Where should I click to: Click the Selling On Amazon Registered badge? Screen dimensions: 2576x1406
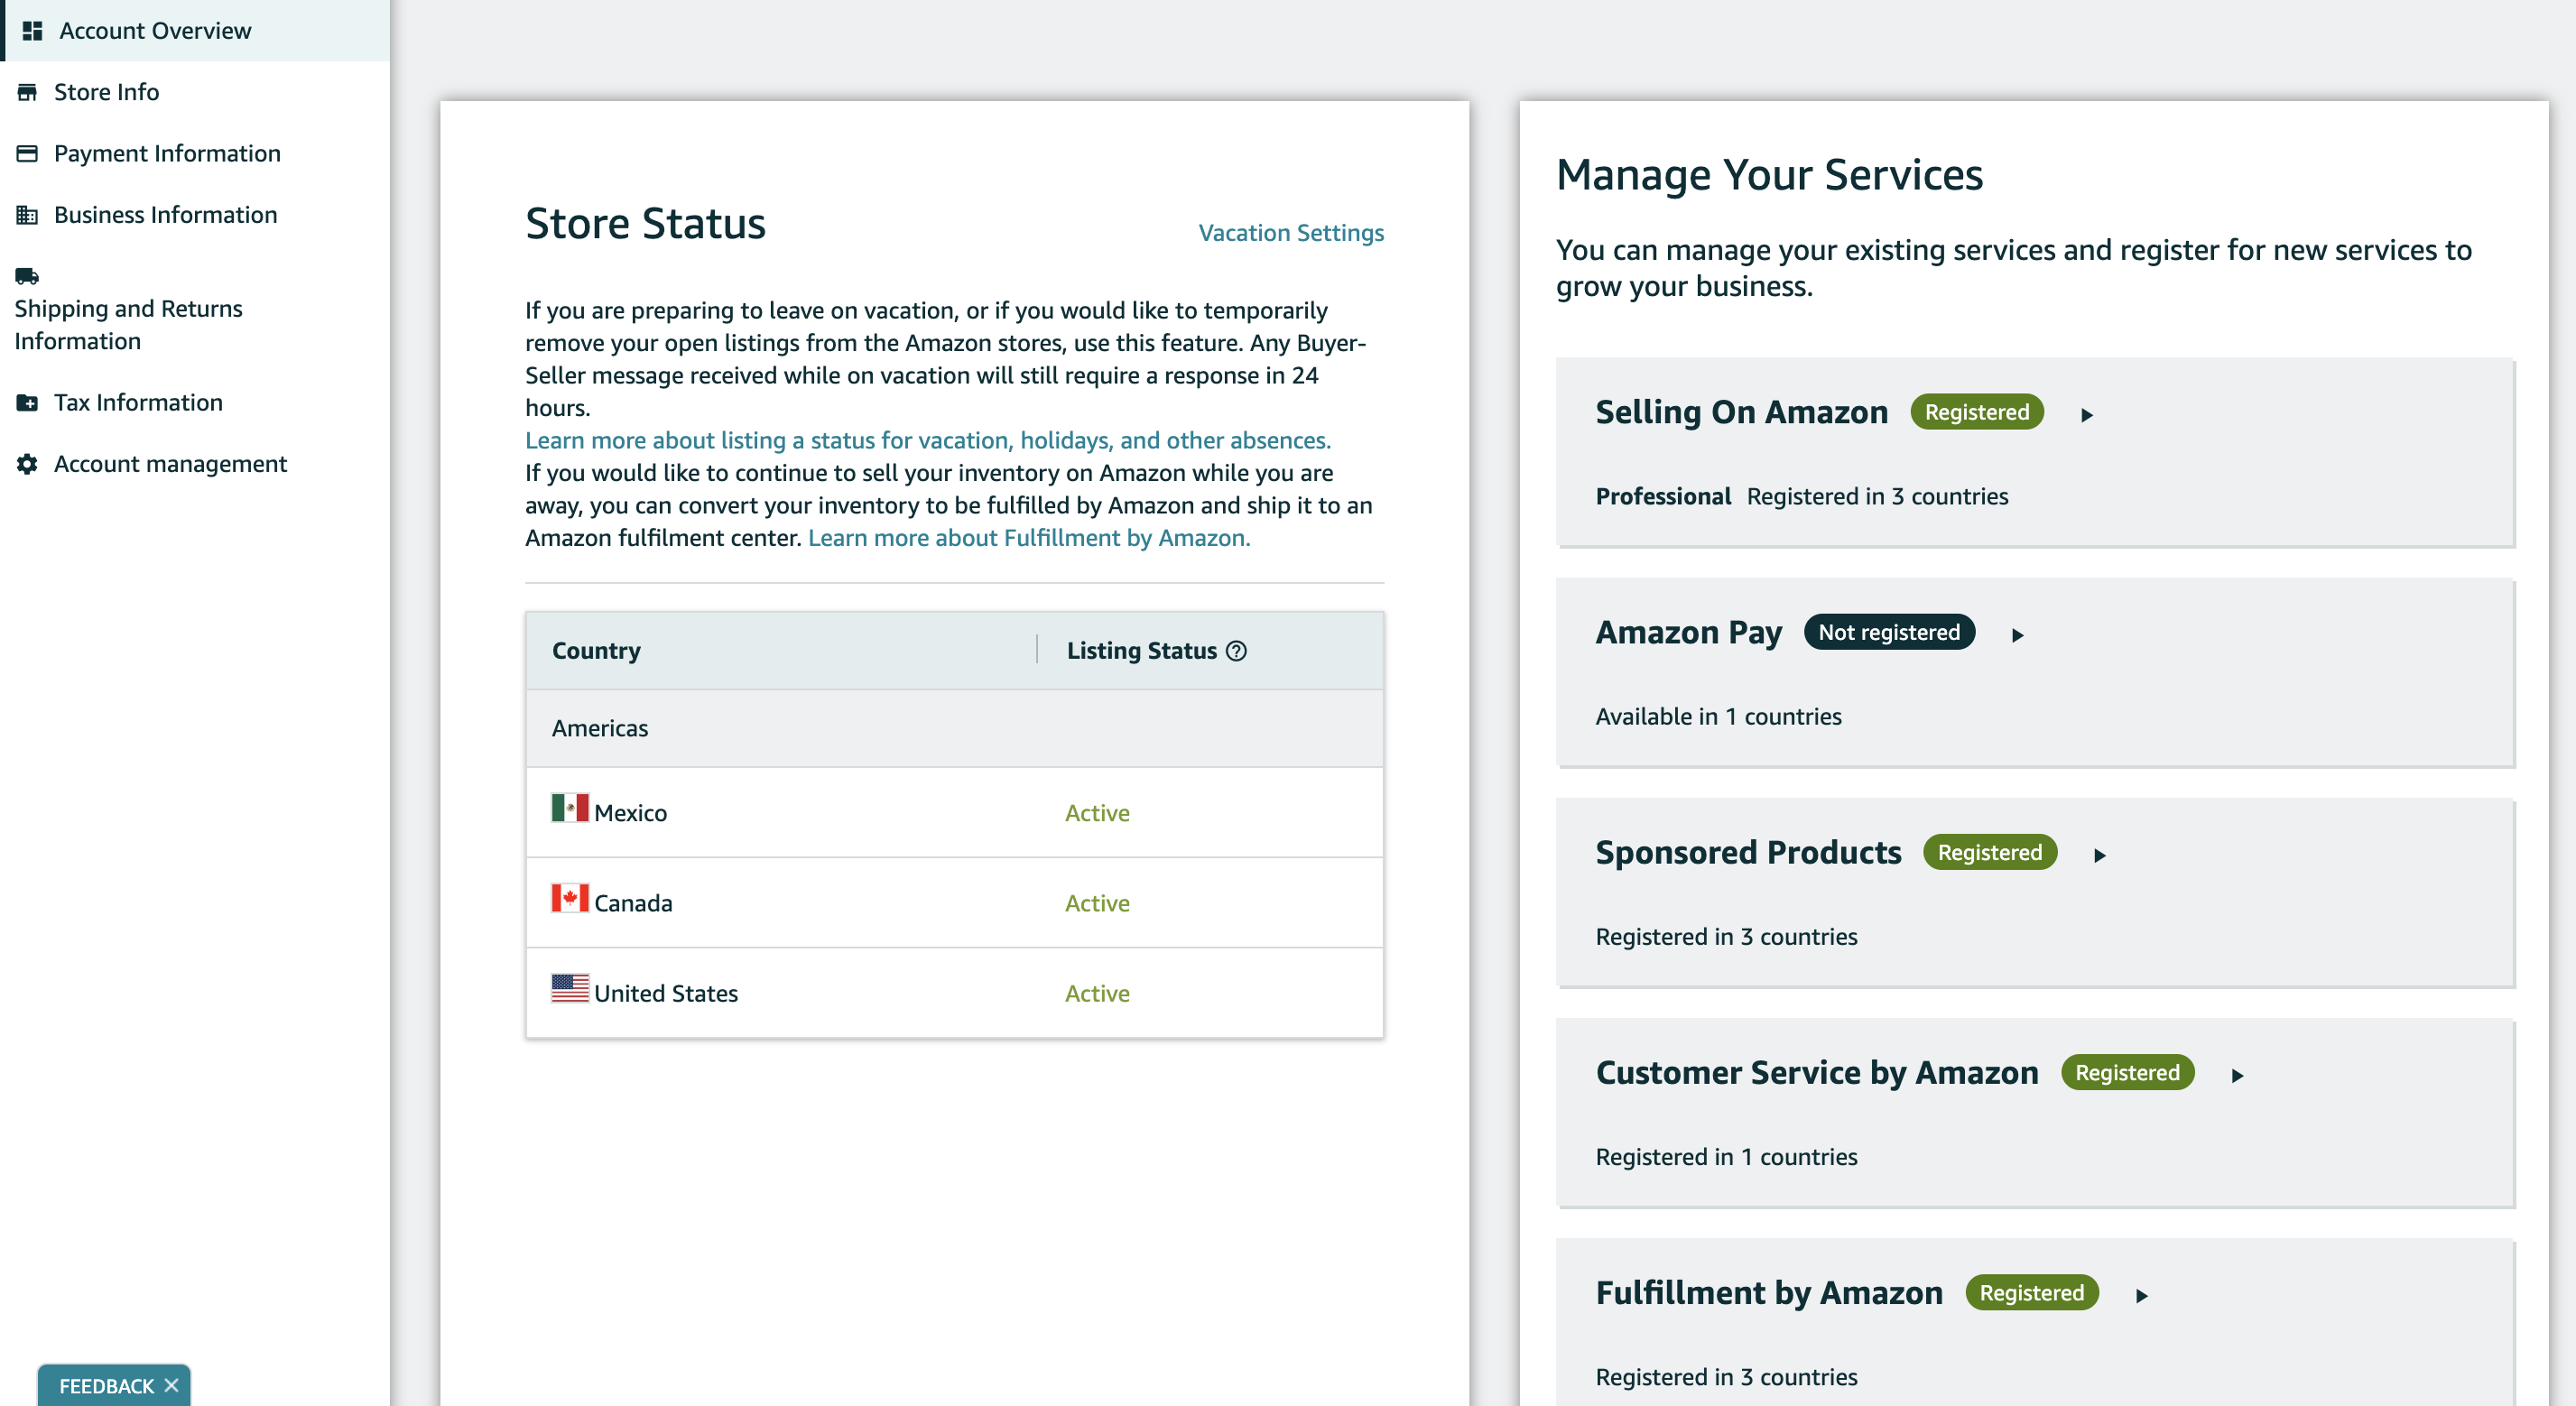click(x=1977, y=412)
